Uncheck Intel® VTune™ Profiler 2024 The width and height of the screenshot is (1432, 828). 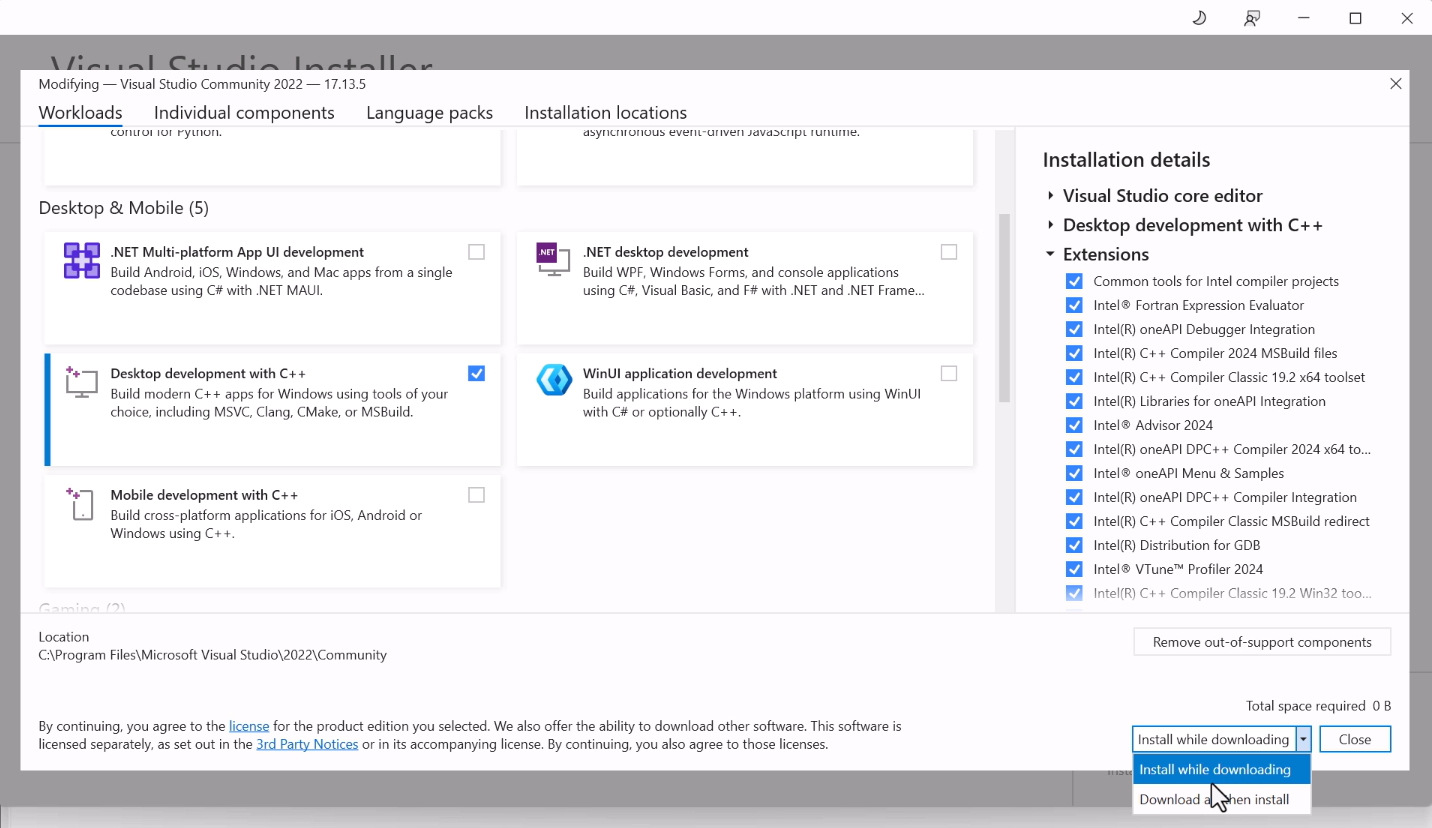tap(1074, 569)
